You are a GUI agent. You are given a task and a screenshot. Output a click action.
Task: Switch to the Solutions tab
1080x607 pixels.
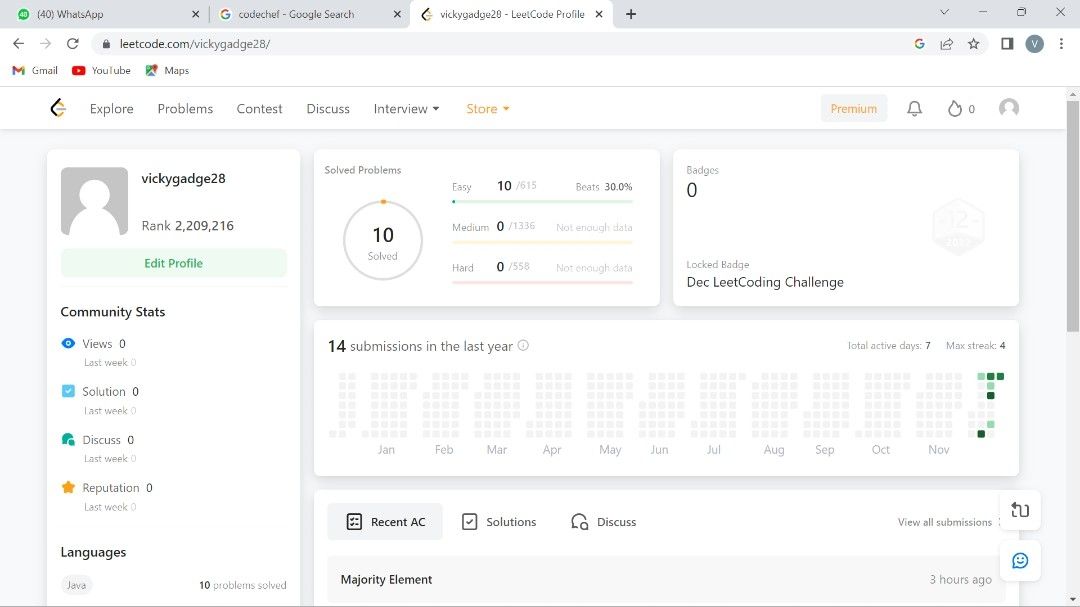[499, 522]
